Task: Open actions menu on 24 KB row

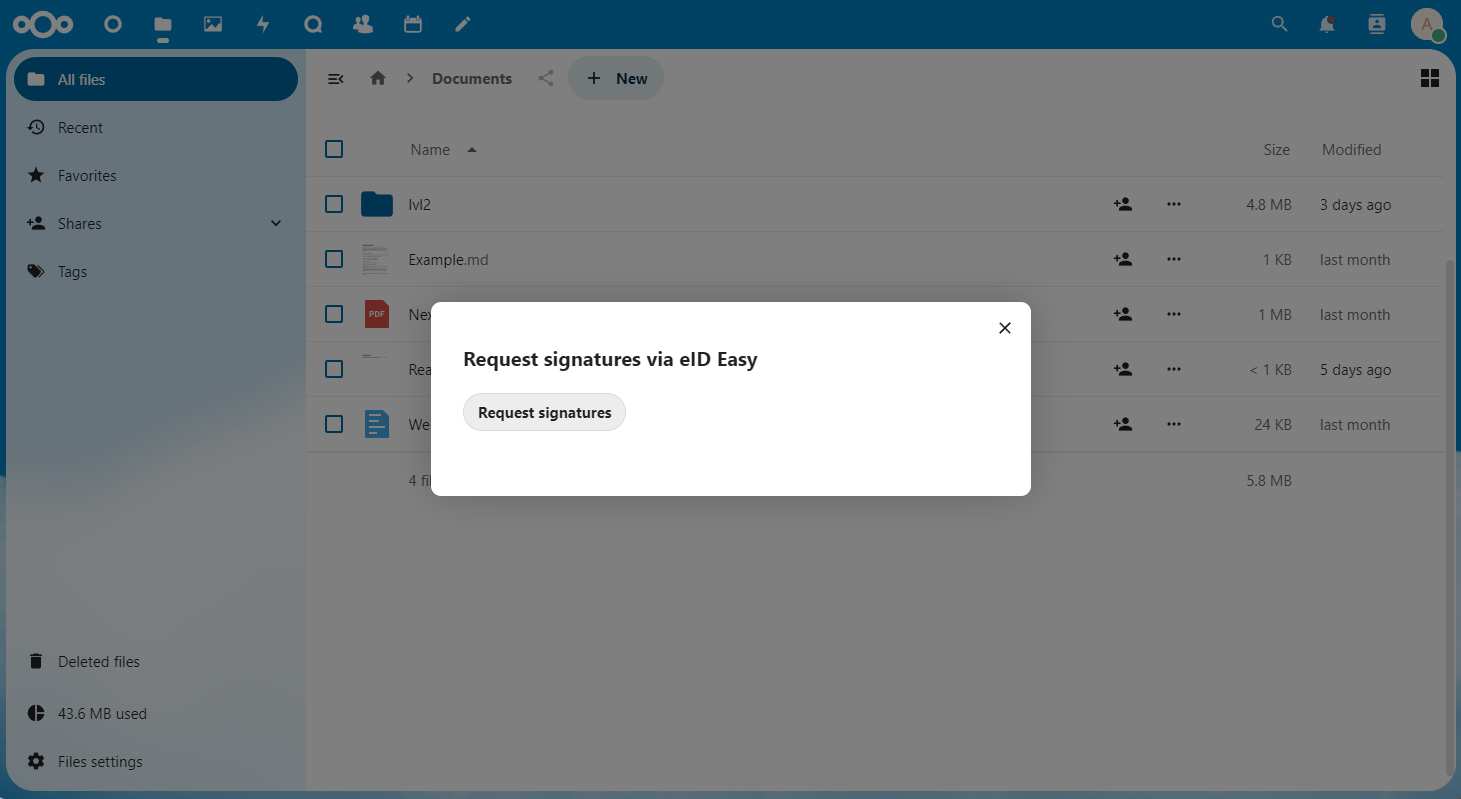Action: pos(1174,424)
